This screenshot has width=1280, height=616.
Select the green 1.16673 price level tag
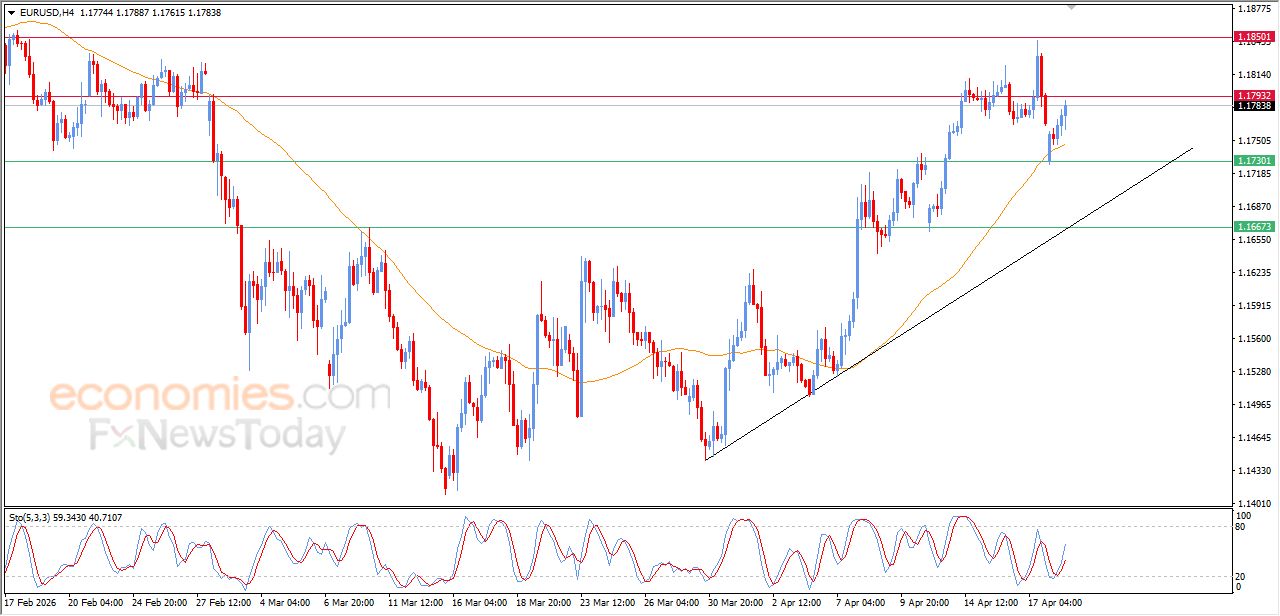(1255, 227)
